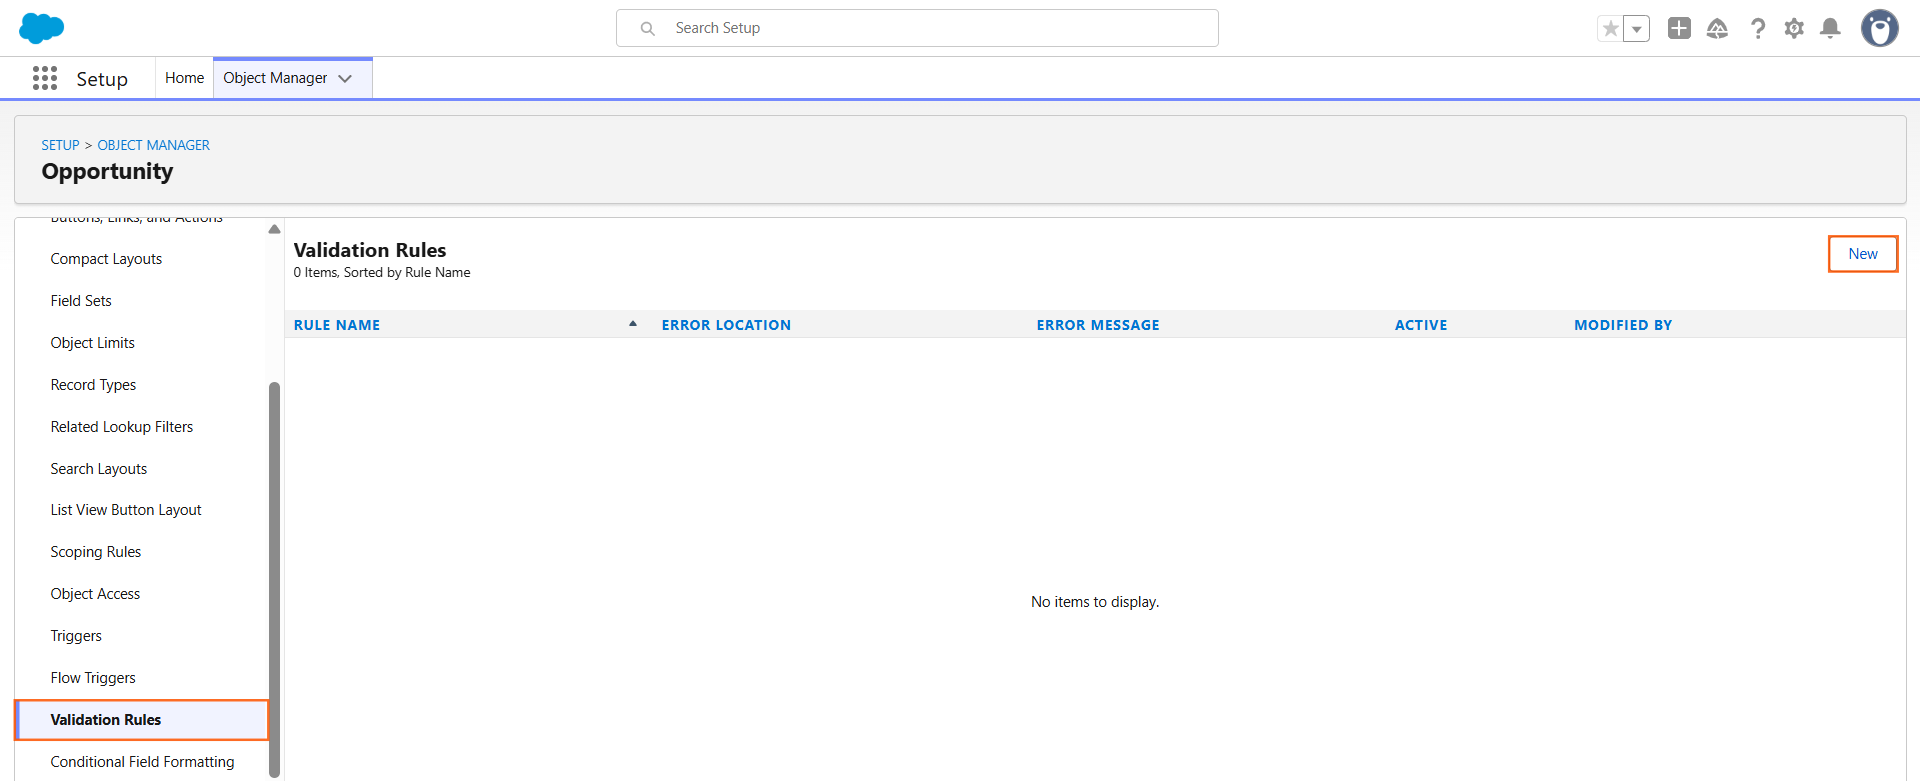1920x781 pixels.
Task: Sort by ACTIVE column header
Action: (x=1421, y=325)
